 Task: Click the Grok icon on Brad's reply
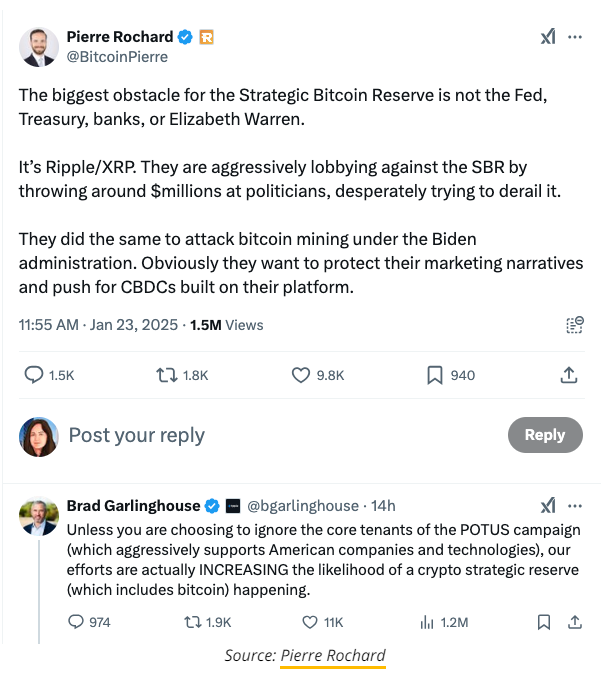[x=548, y=505]
